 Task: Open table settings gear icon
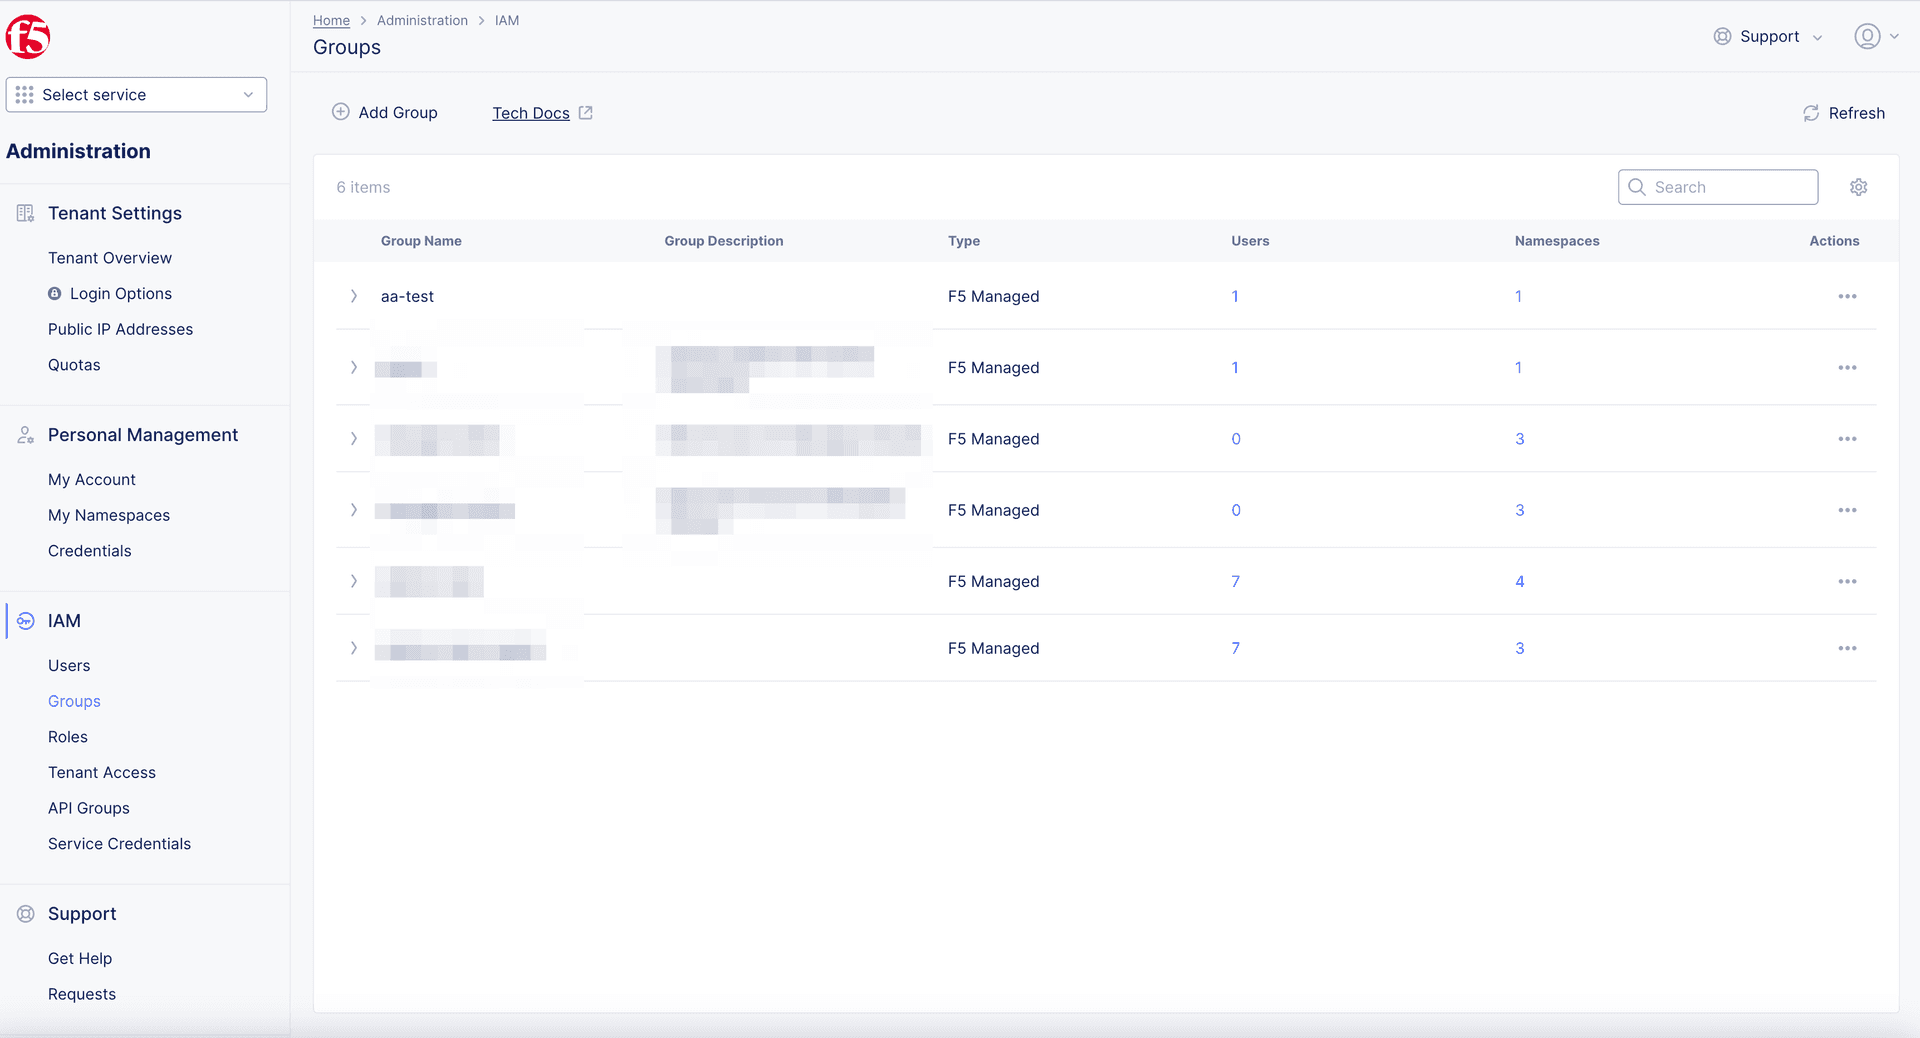click(x=1859, y=187)
